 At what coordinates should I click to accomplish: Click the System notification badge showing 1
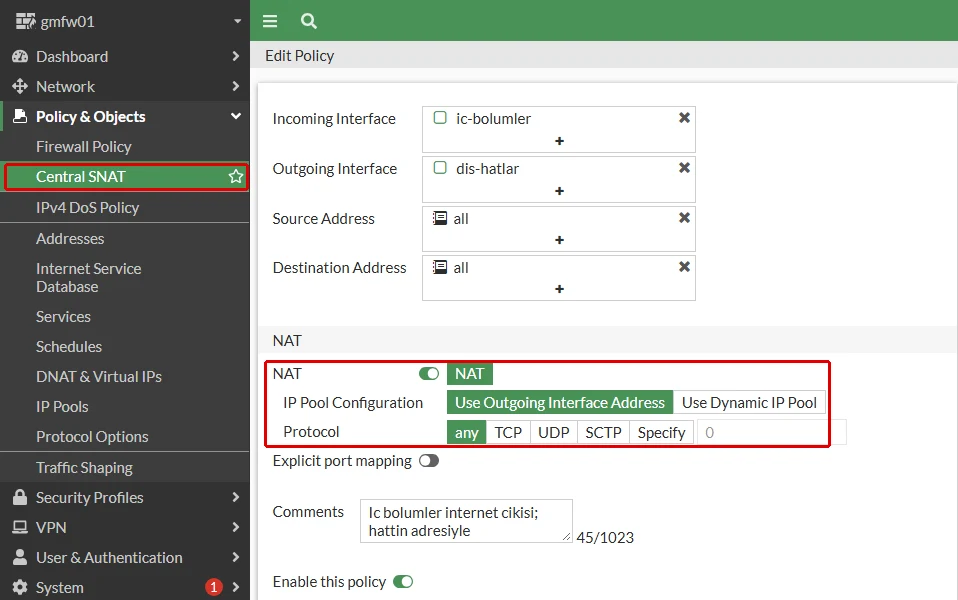tap(213, 587)
